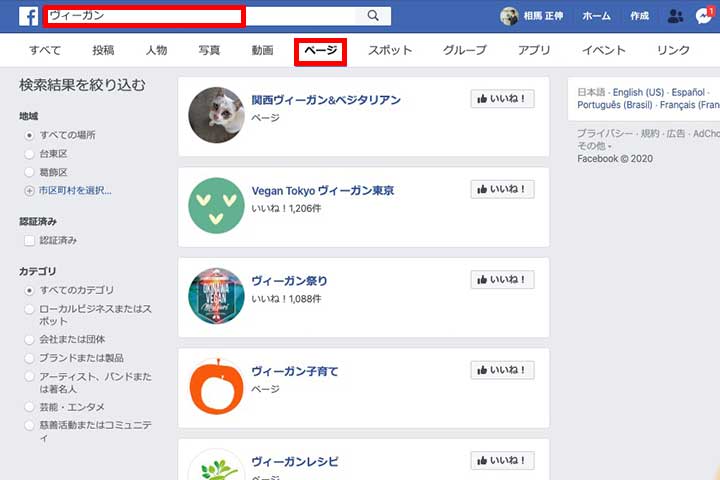Screen dimensions: 720x480
Task: Select 台東区 region radio button
Action: pos(29,154)
